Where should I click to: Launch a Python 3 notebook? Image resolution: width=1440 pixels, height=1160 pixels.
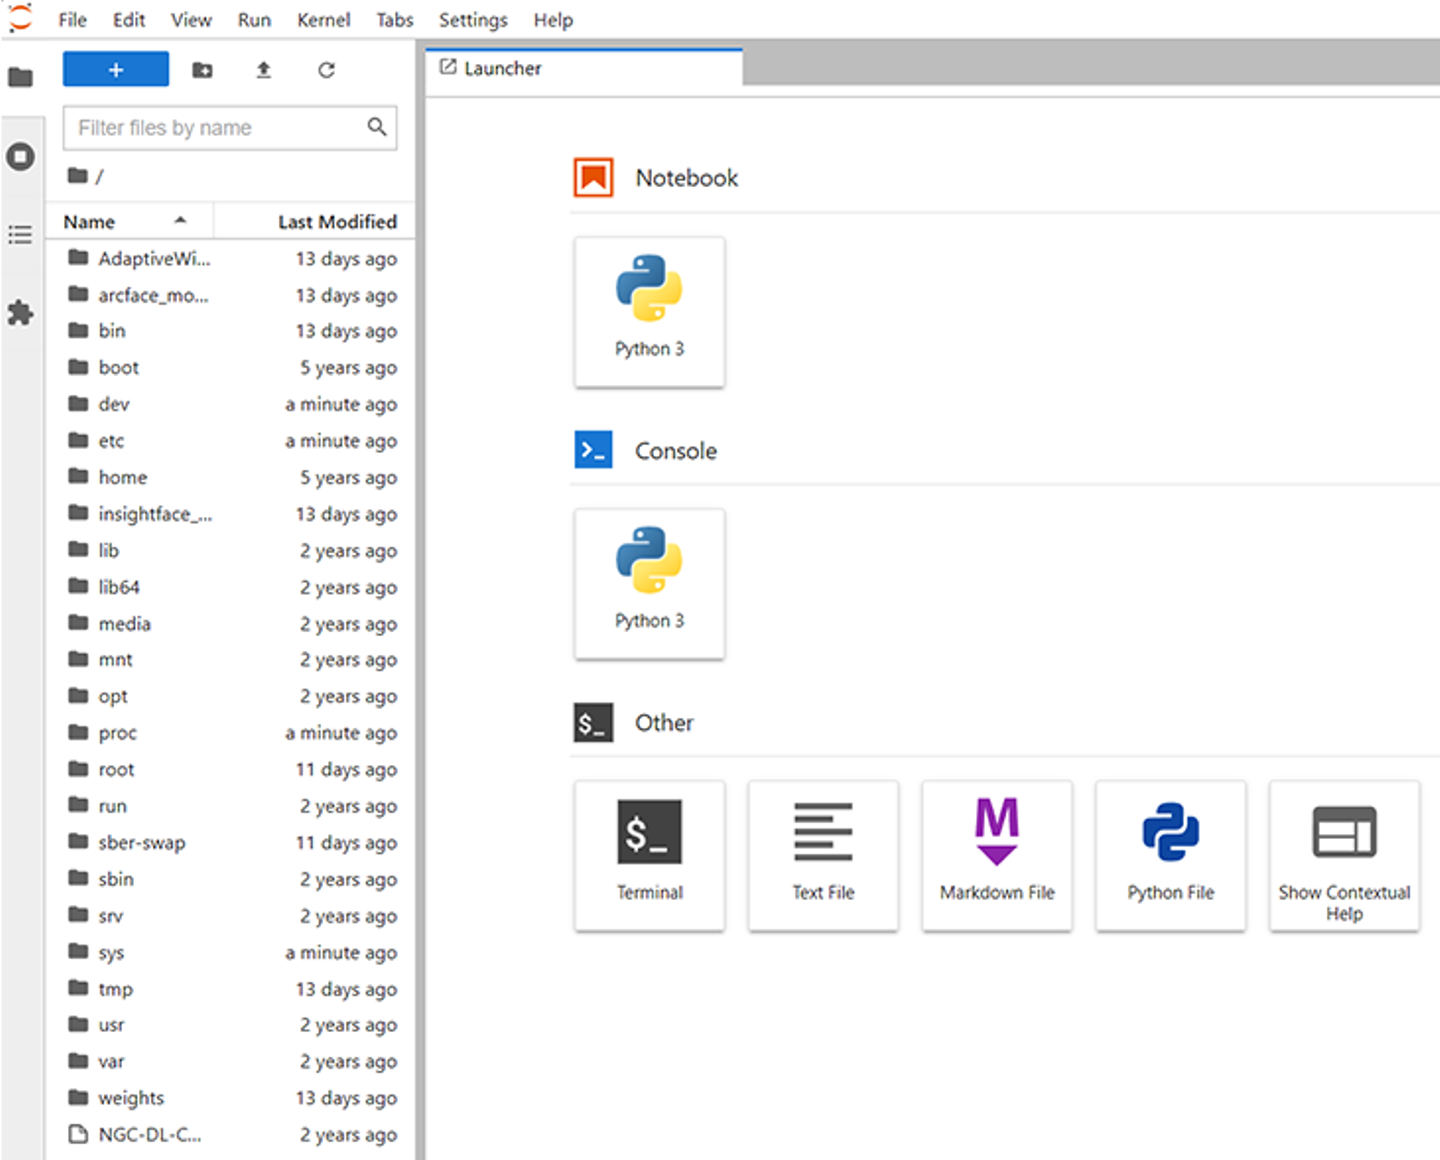coord(649,311)
